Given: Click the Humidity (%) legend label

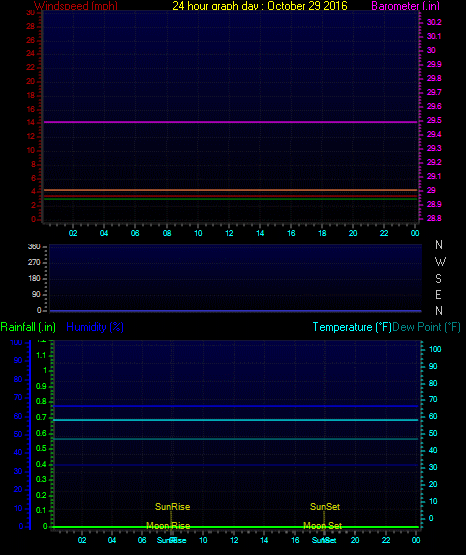Looking at the screenshot, I should (95, 327).
